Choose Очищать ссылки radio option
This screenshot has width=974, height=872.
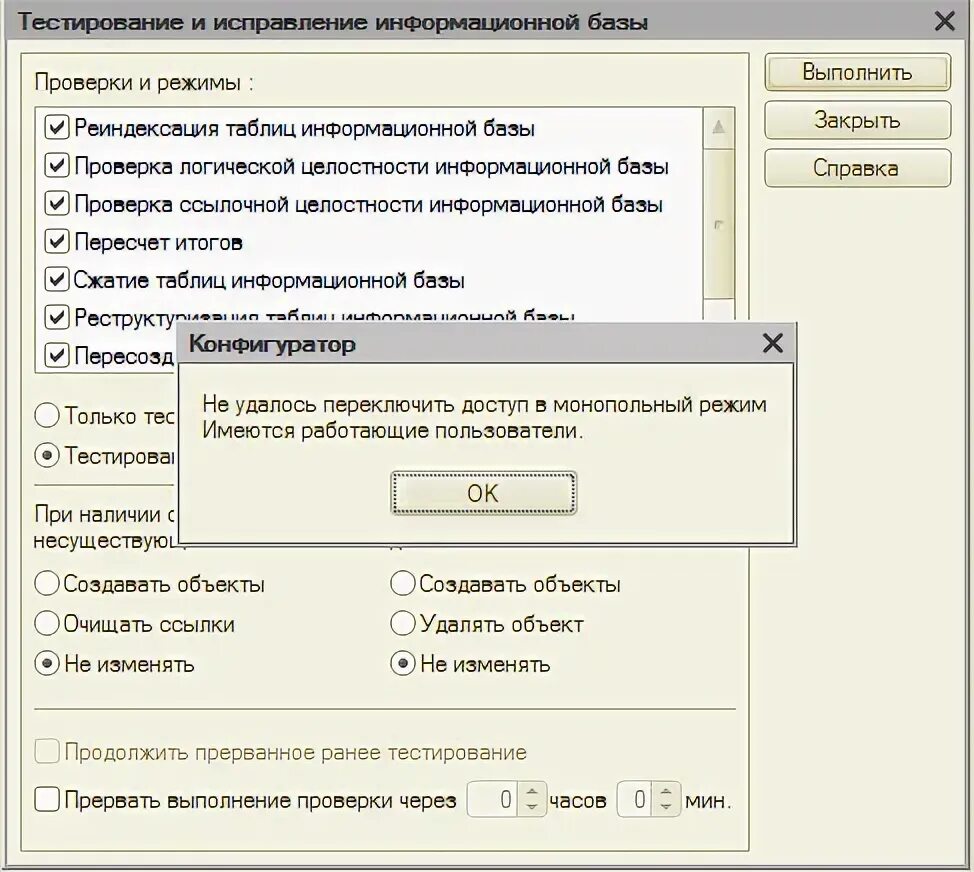click(47, 624)
